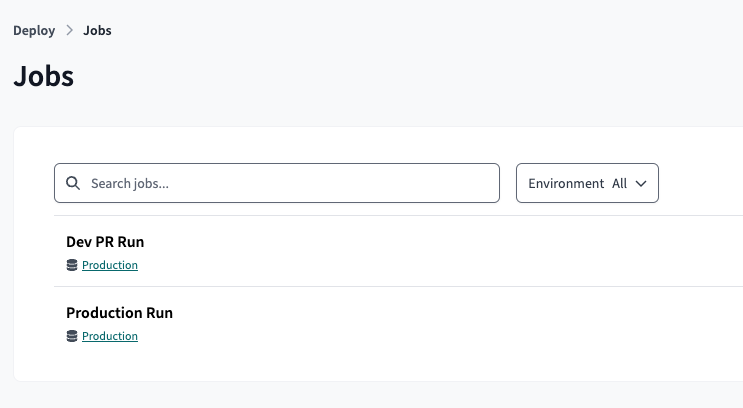Viewport: 743px width, 408px height.
Task: Open the Dev PR Run job
Action: [105, 242]
